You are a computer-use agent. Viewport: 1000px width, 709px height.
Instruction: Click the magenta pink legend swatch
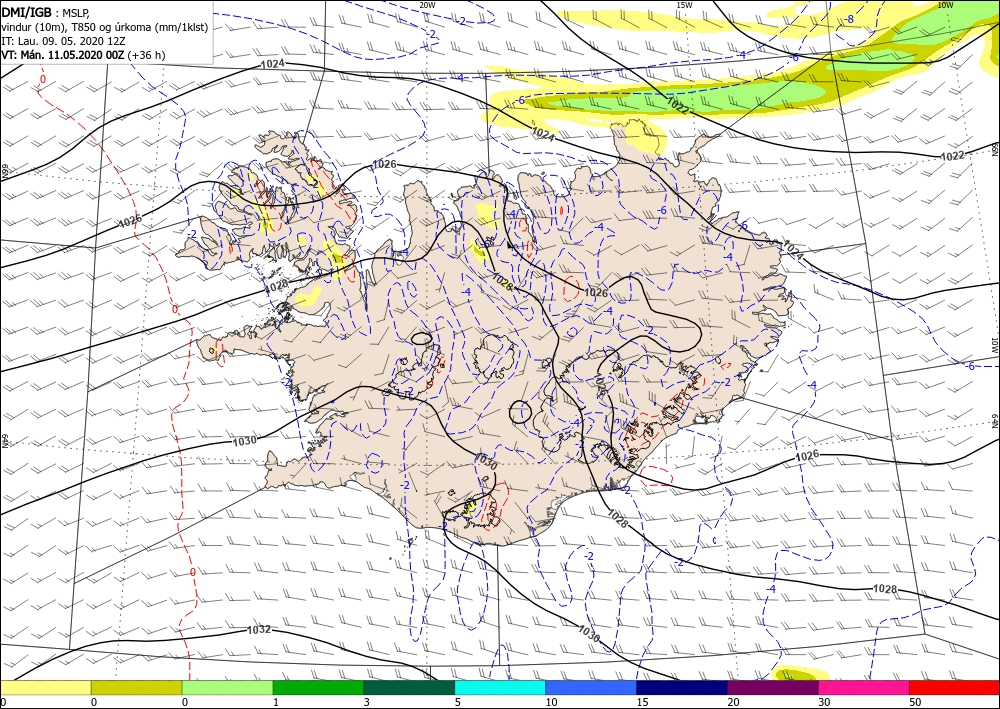pyautogui.click(x=864, y=687)
